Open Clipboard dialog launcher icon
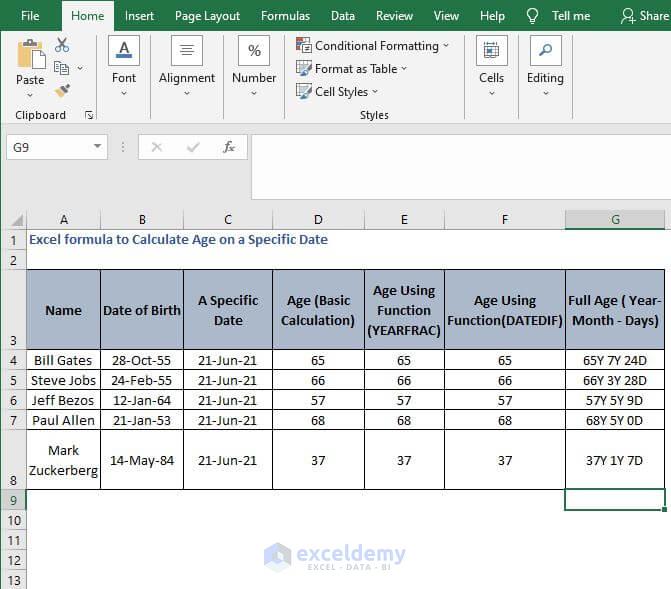 pos(89,115)
